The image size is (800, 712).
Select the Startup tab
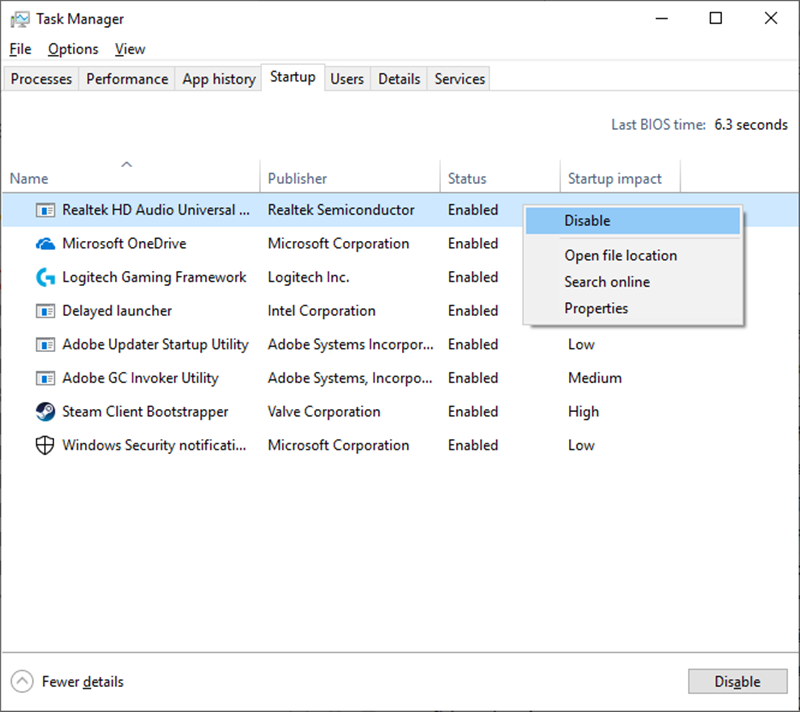[293, 77]
